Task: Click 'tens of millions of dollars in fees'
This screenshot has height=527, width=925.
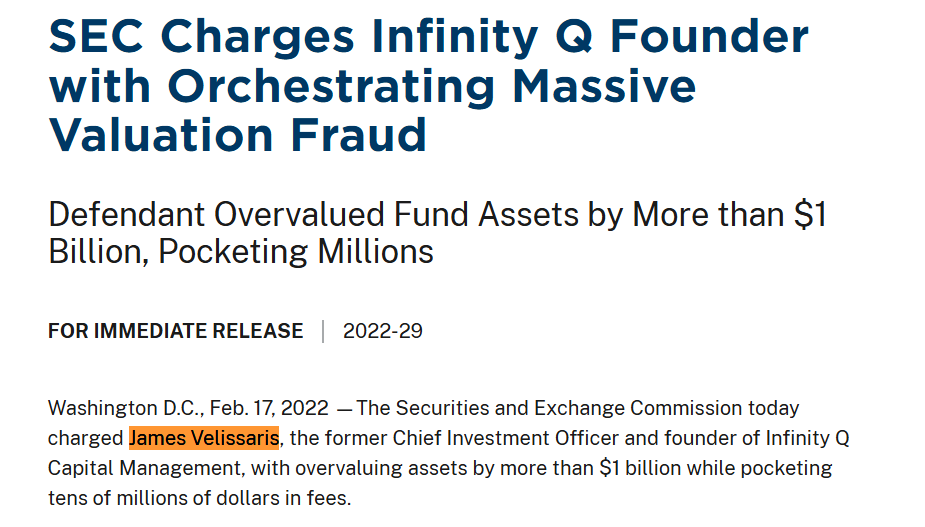Action: click(198, 499)
